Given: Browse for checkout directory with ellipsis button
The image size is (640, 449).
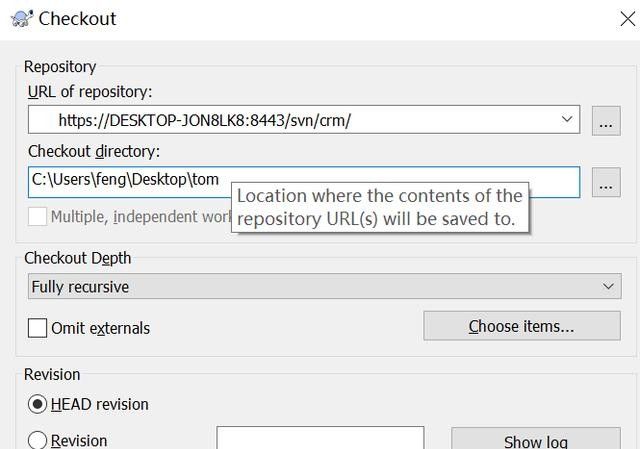Looking at the screenshot, I should point(605,185).
